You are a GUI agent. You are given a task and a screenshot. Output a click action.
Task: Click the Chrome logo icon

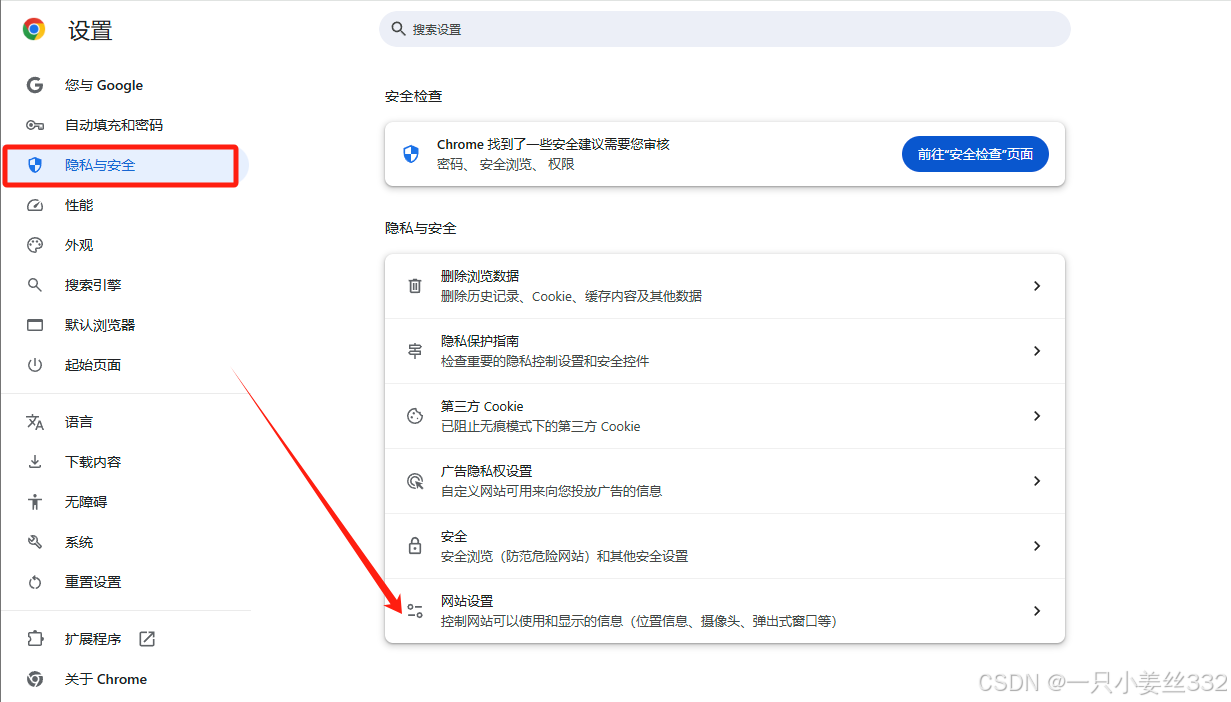[33, 29]
